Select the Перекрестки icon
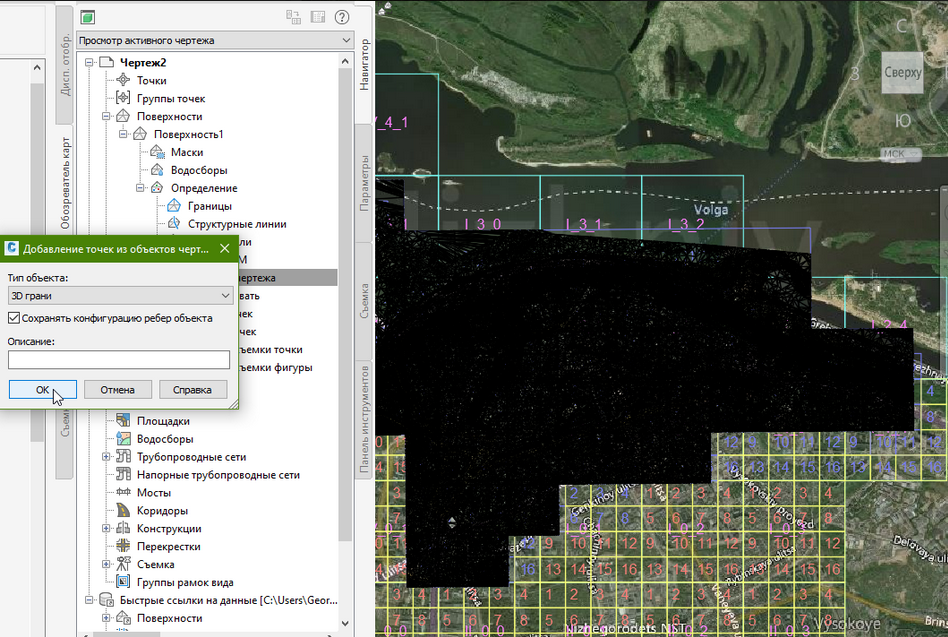 [x=123, y=547]
